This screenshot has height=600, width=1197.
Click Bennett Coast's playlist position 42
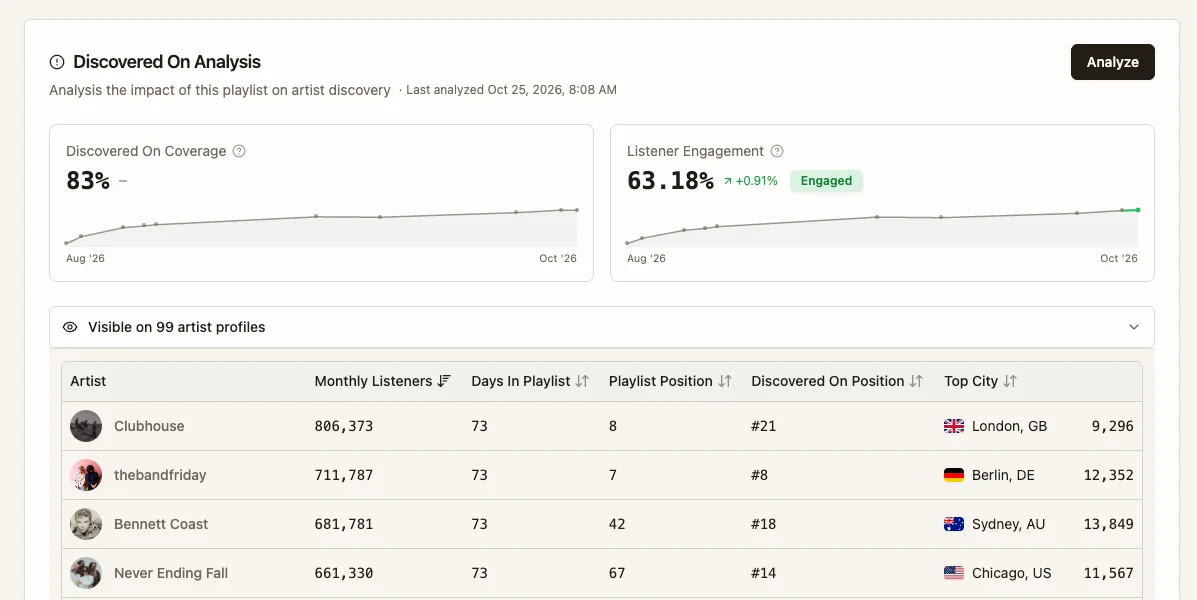tap(617, 524)
